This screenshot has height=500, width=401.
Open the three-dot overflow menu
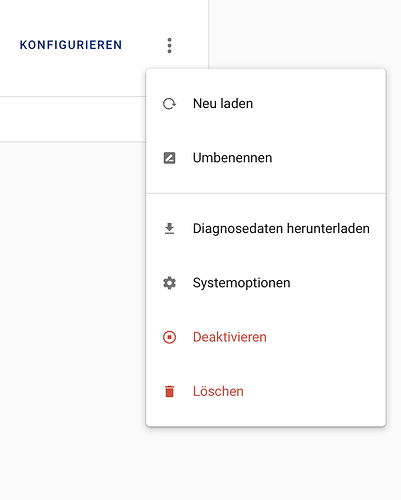(x=169, y=45)
